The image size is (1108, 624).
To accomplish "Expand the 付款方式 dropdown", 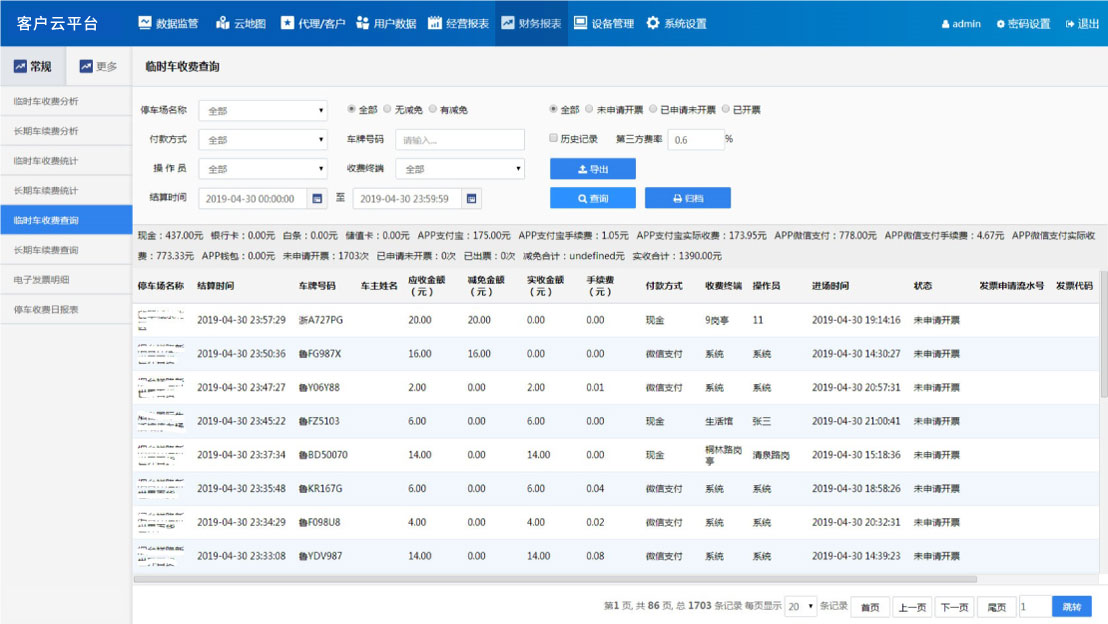I will [x=263, y=140].
